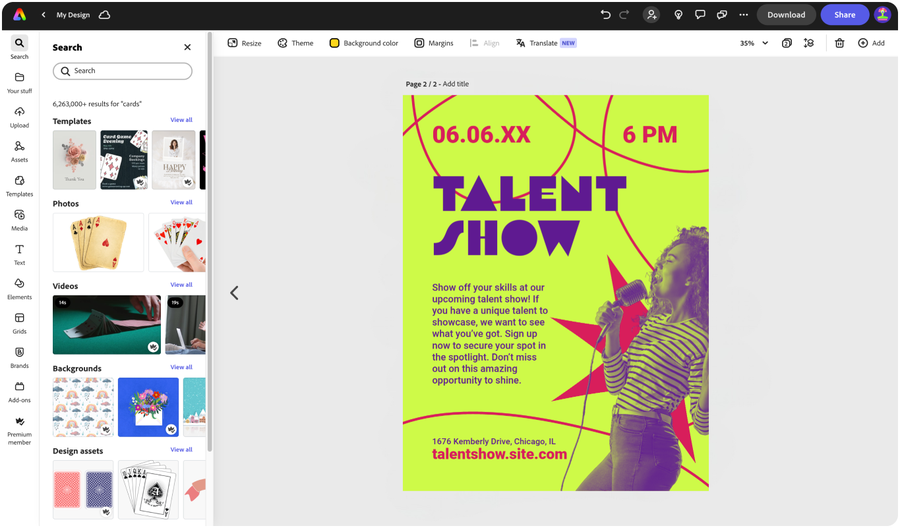Open the Theme options
900x528 pixels.
click(296, 43)
